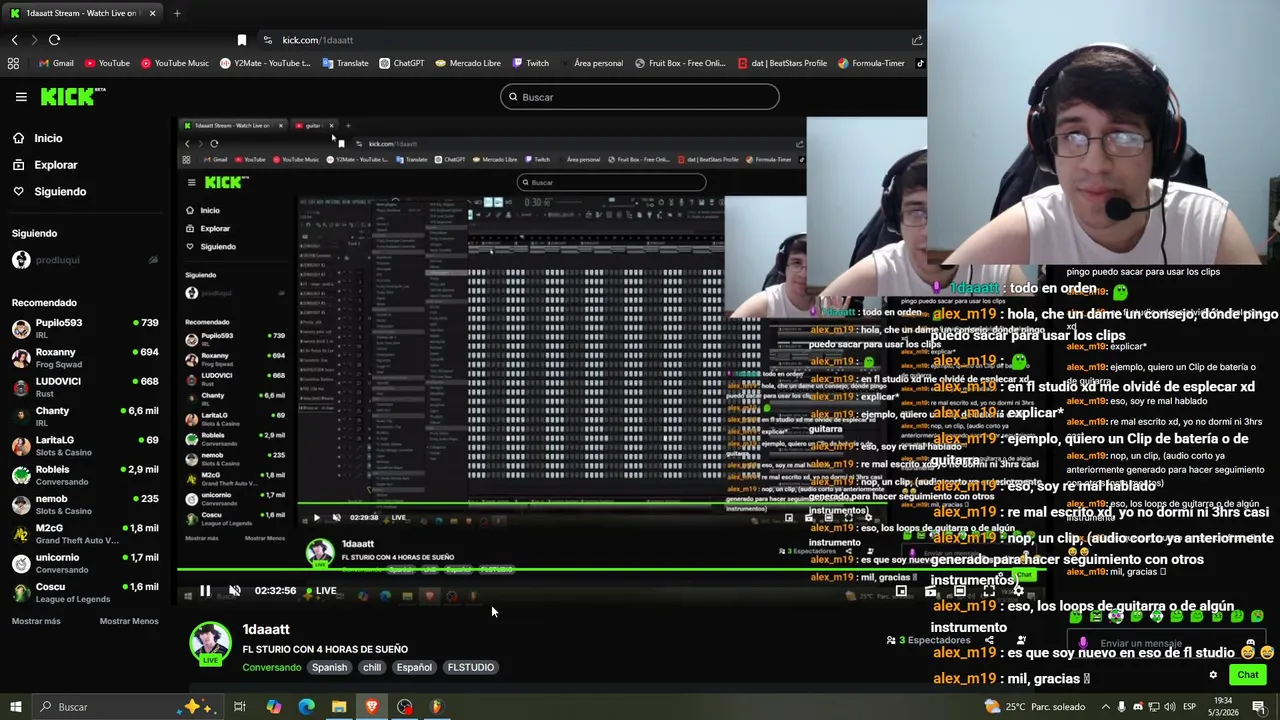The width and height of the screenshot is (1280, 720).
Task: Open dat BeatStars Profile bookmark
Action: [x=782, y=63]
